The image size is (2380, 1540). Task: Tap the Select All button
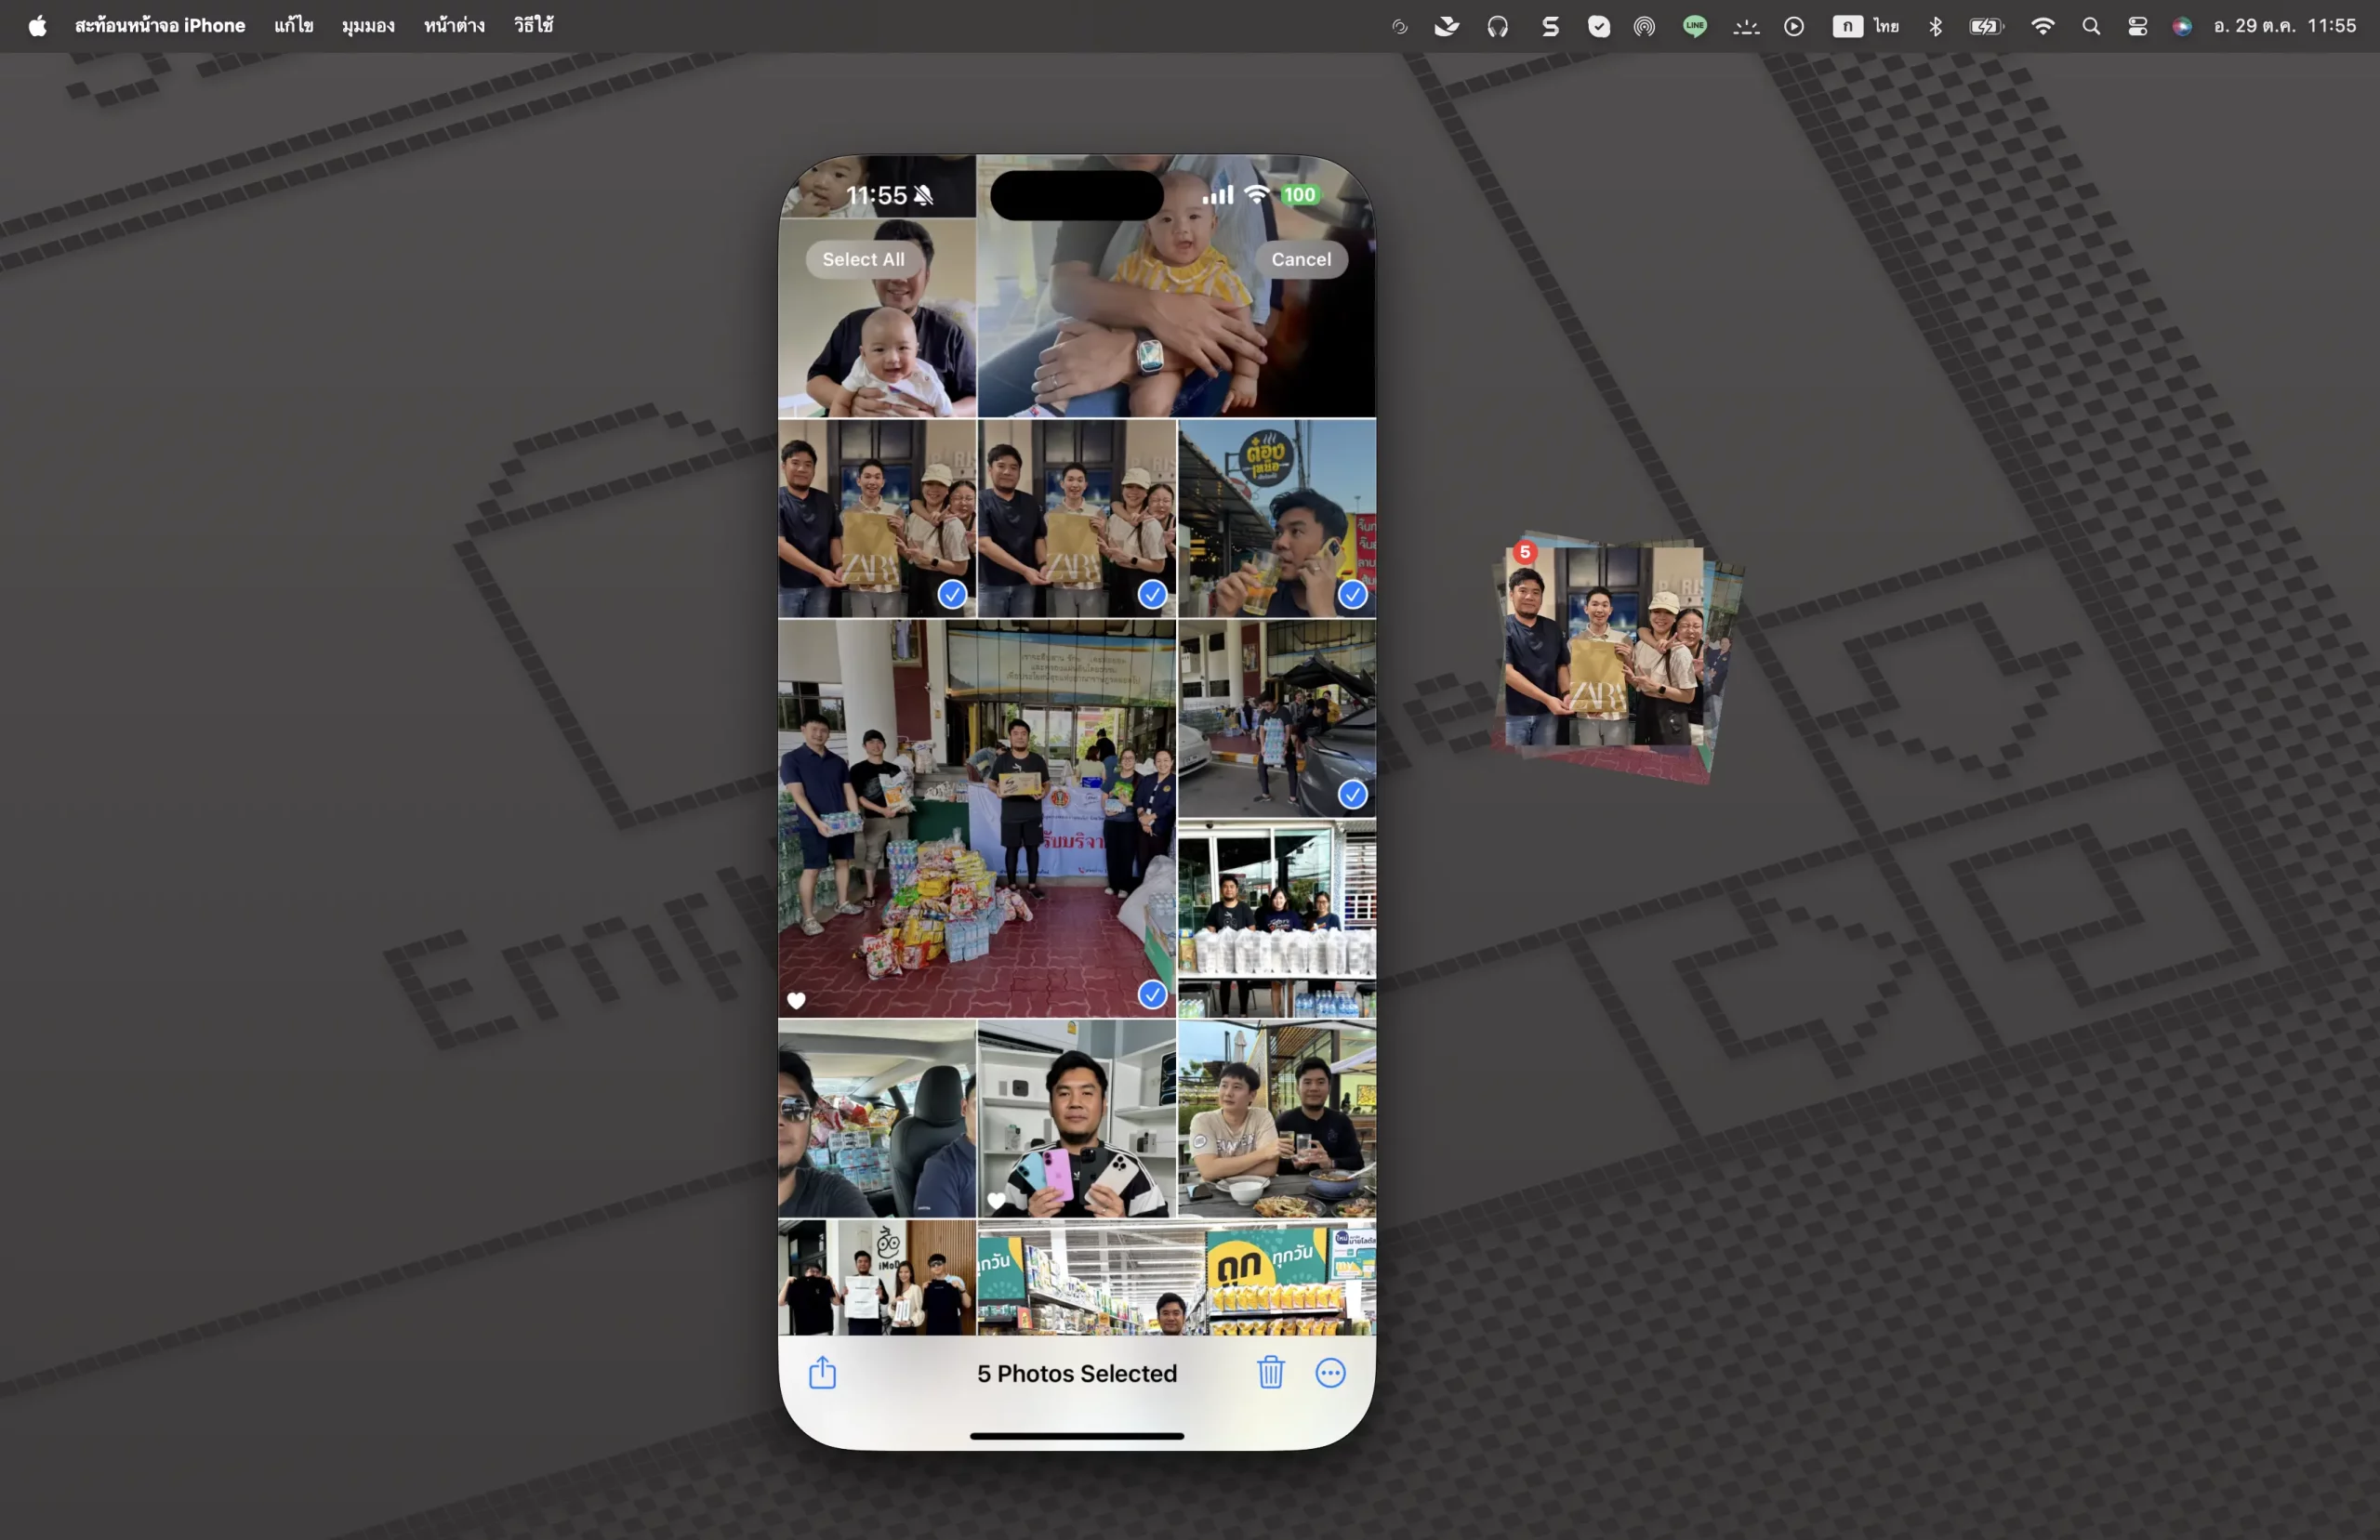(x=863, y=259)
